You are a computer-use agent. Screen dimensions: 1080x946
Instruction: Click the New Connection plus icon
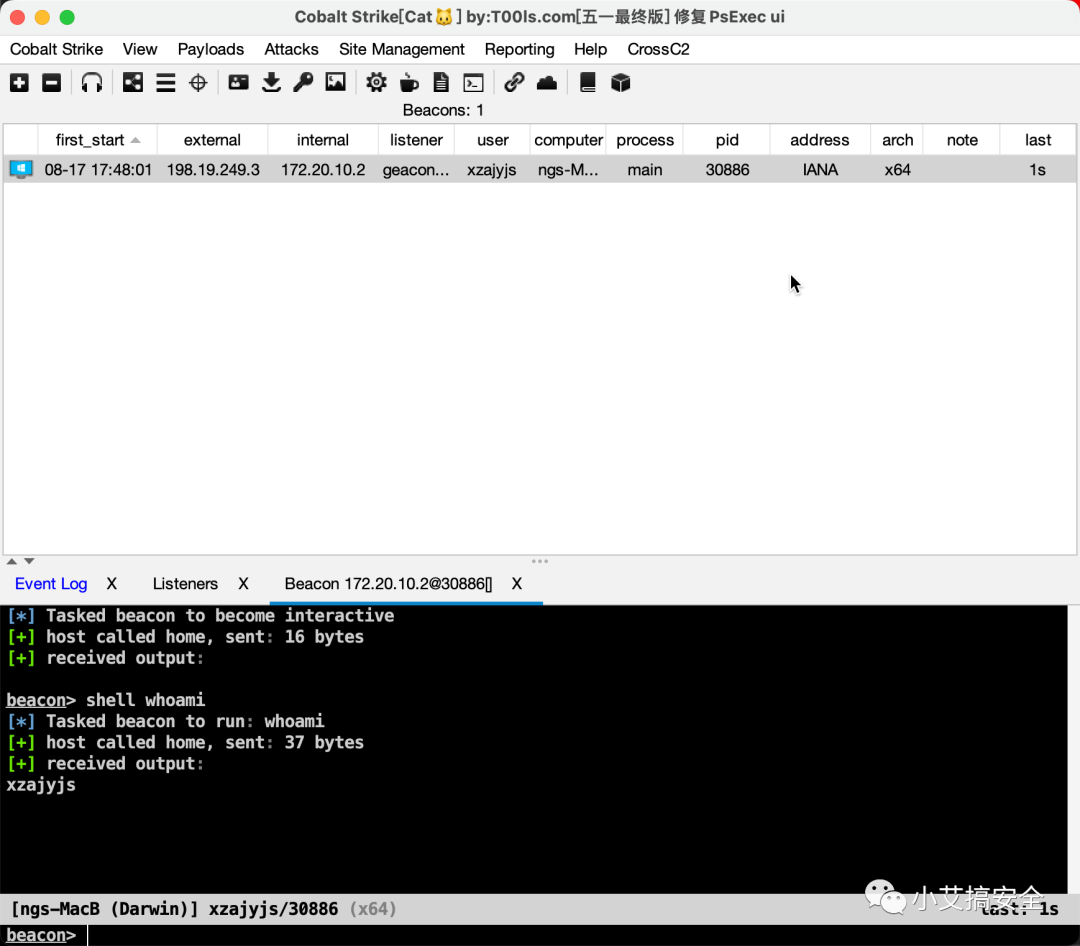[x=19, y=83]
